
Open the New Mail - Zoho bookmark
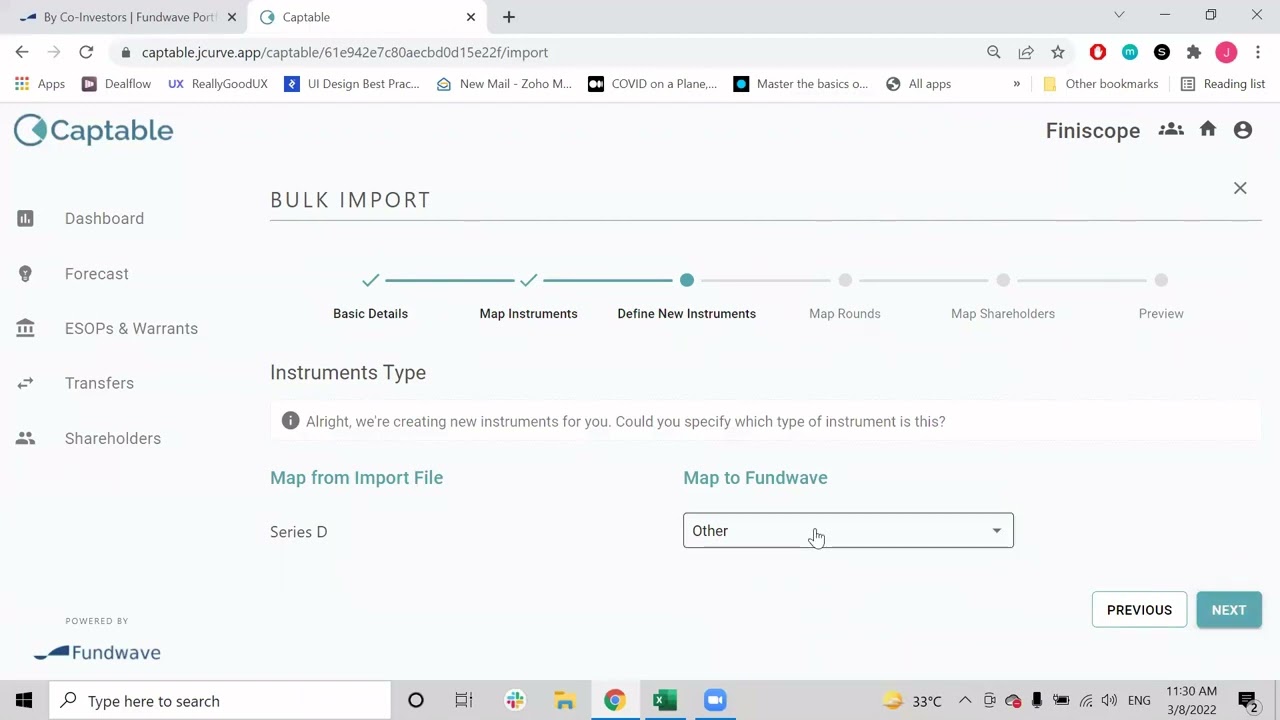click(504, 84)
